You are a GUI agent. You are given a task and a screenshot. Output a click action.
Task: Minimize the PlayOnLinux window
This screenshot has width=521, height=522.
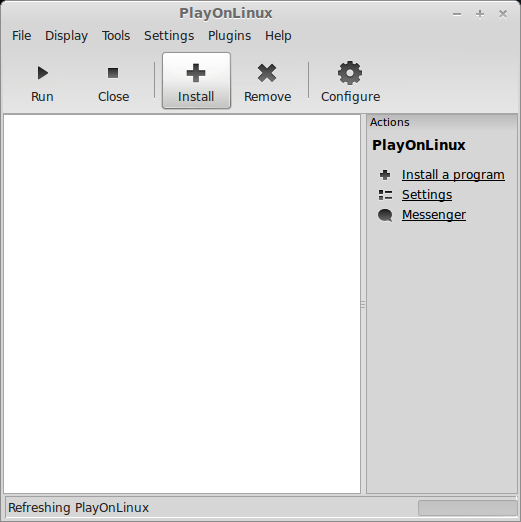click(457, 14)
